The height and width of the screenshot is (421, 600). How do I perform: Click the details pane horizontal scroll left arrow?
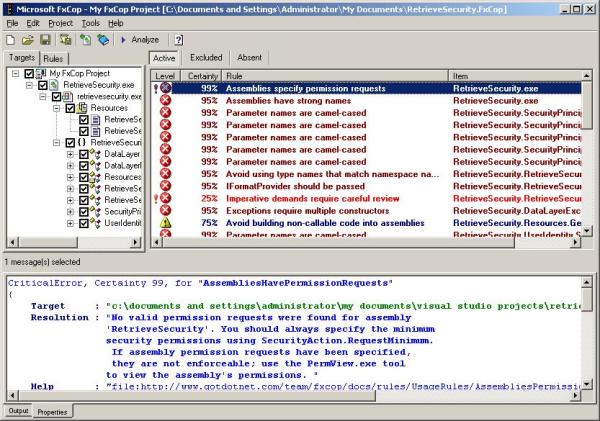pos(13,395)
